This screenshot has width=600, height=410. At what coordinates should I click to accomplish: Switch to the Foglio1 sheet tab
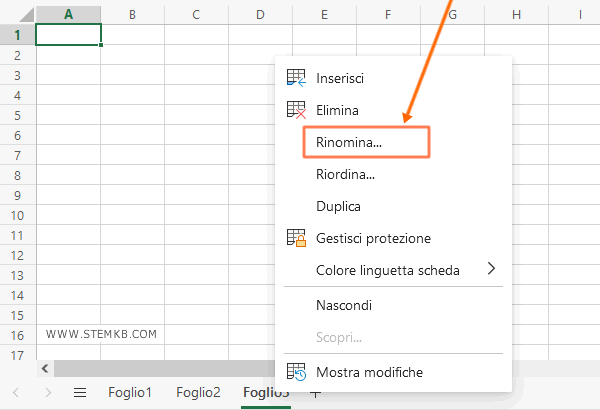tap(130, 392)
